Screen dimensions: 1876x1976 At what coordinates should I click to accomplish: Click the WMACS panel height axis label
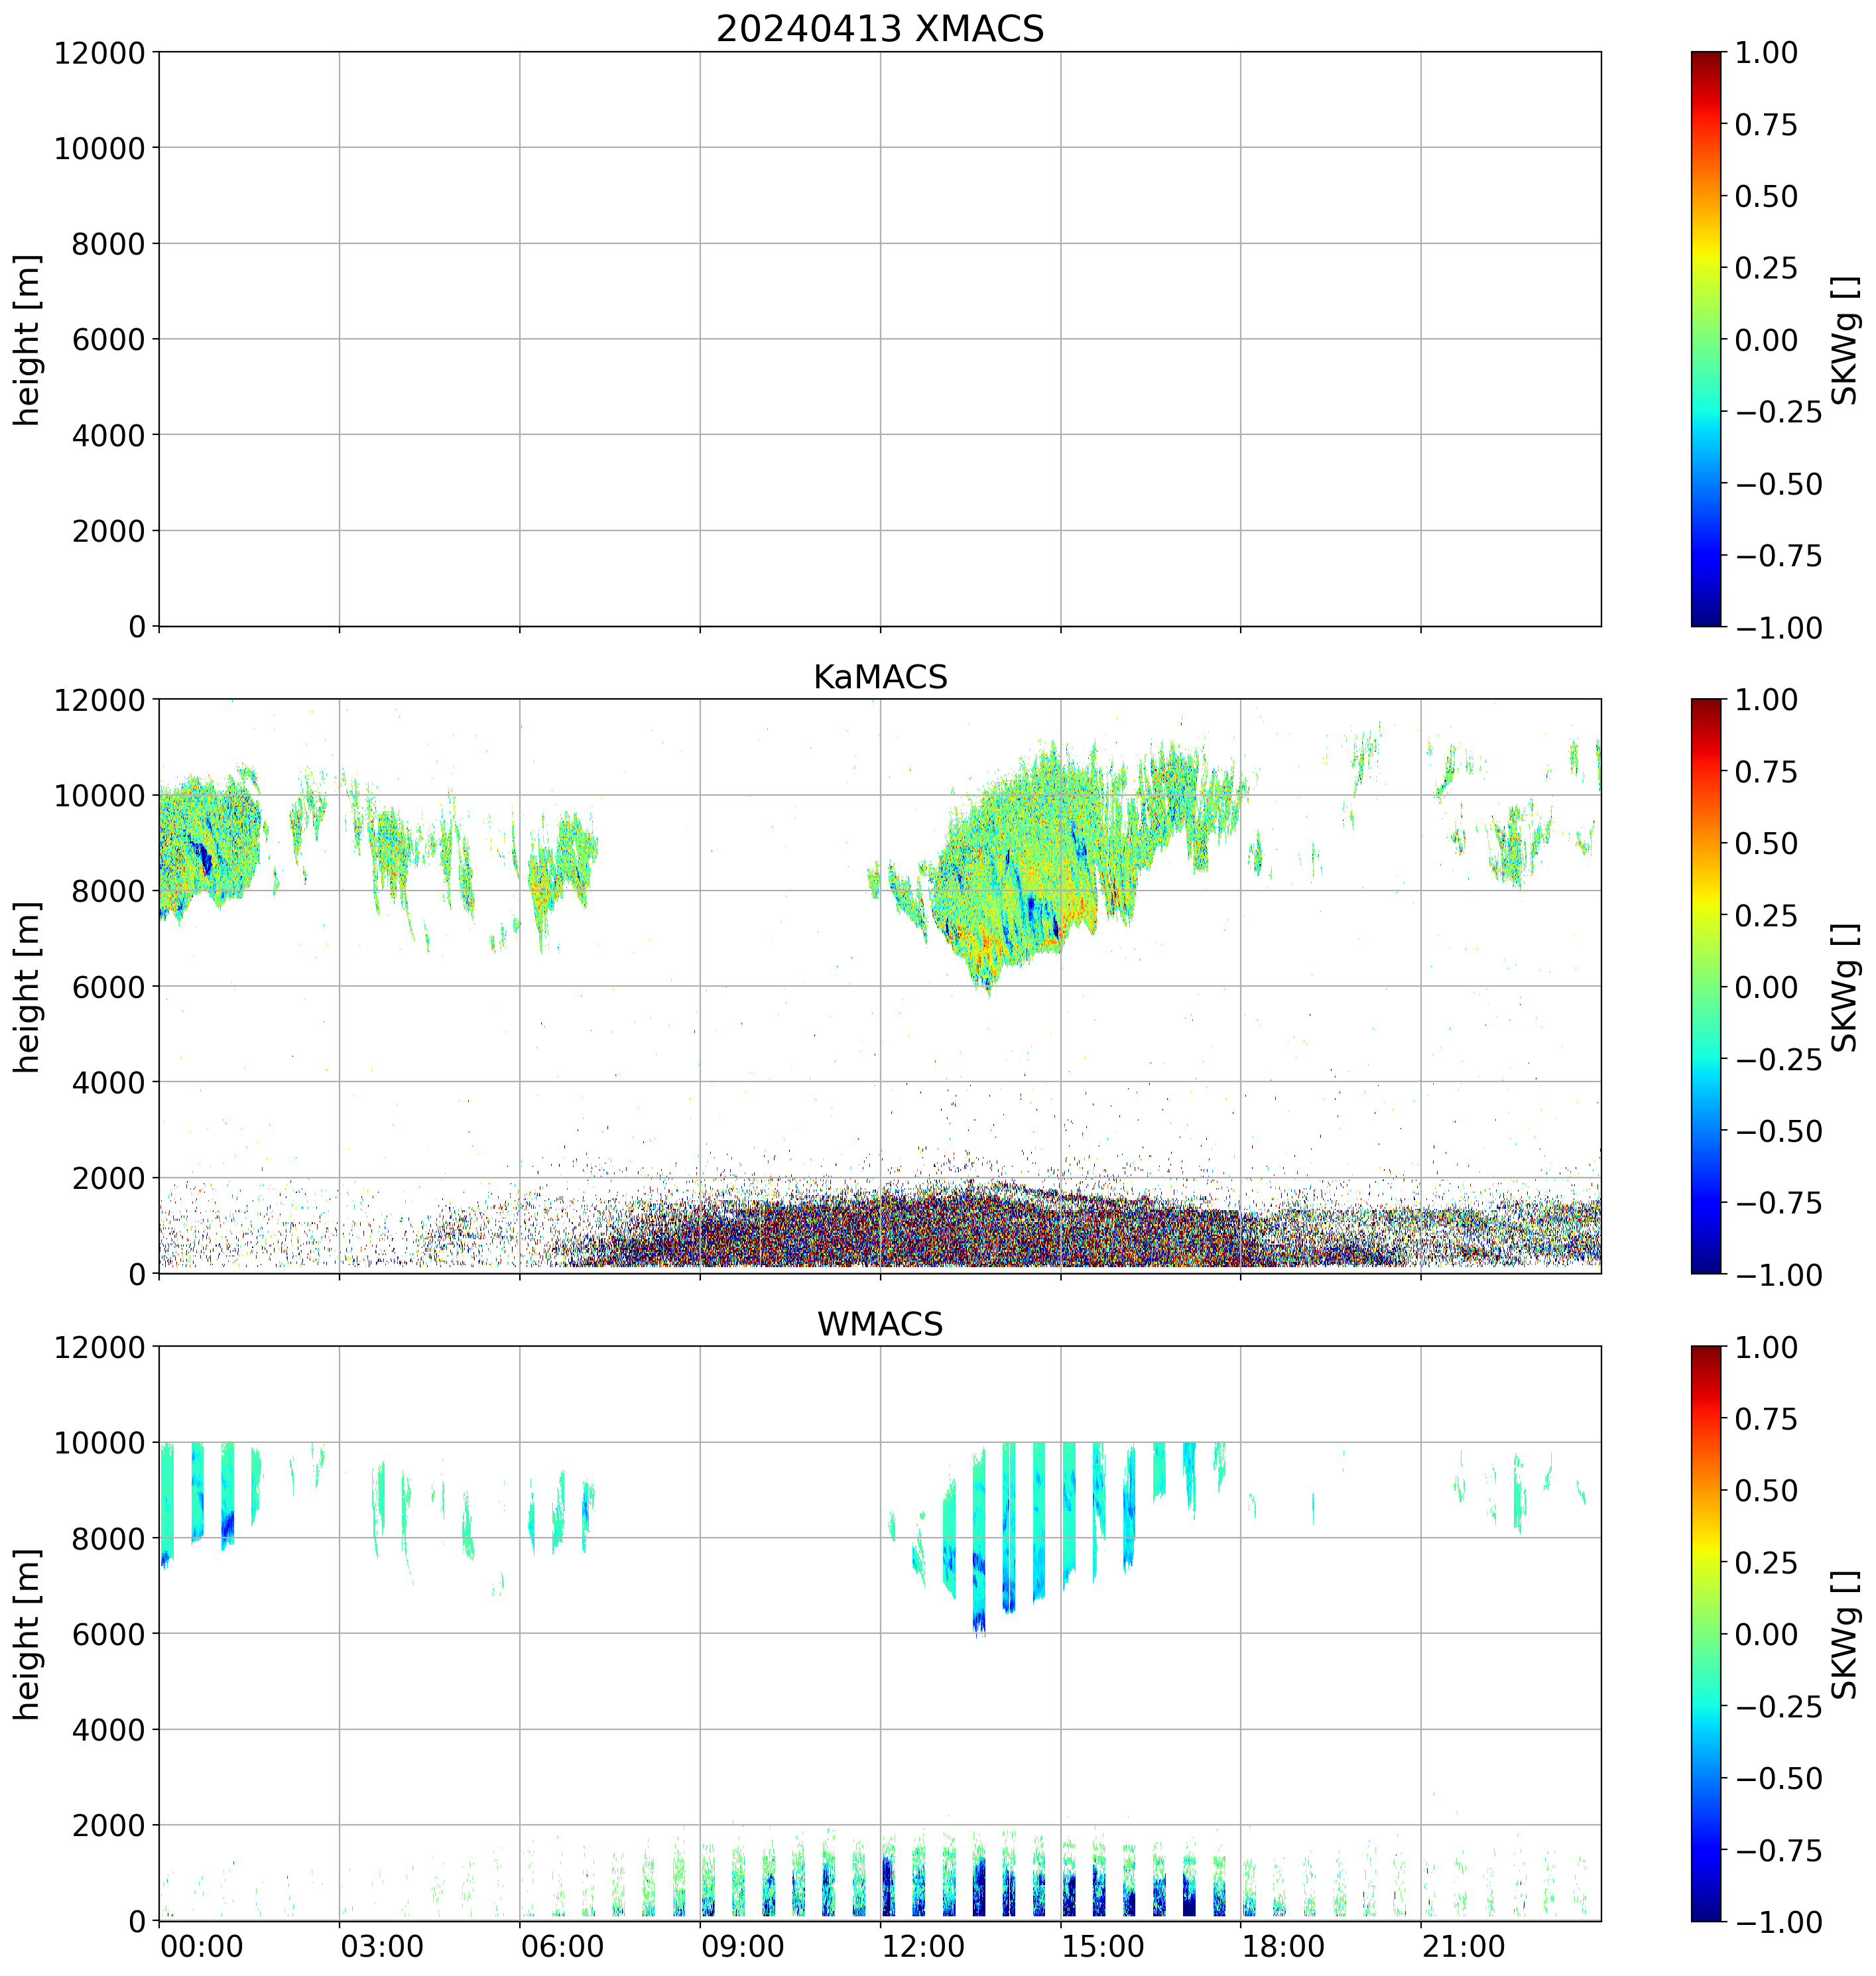[x=27, y=1634]
